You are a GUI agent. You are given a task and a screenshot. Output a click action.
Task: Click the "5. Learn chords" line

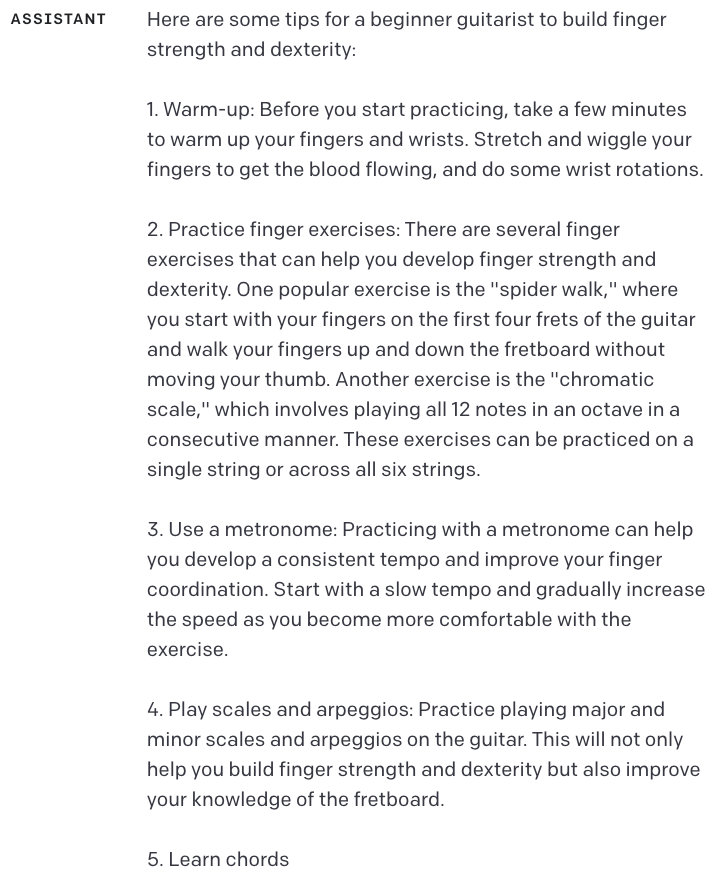218,859
